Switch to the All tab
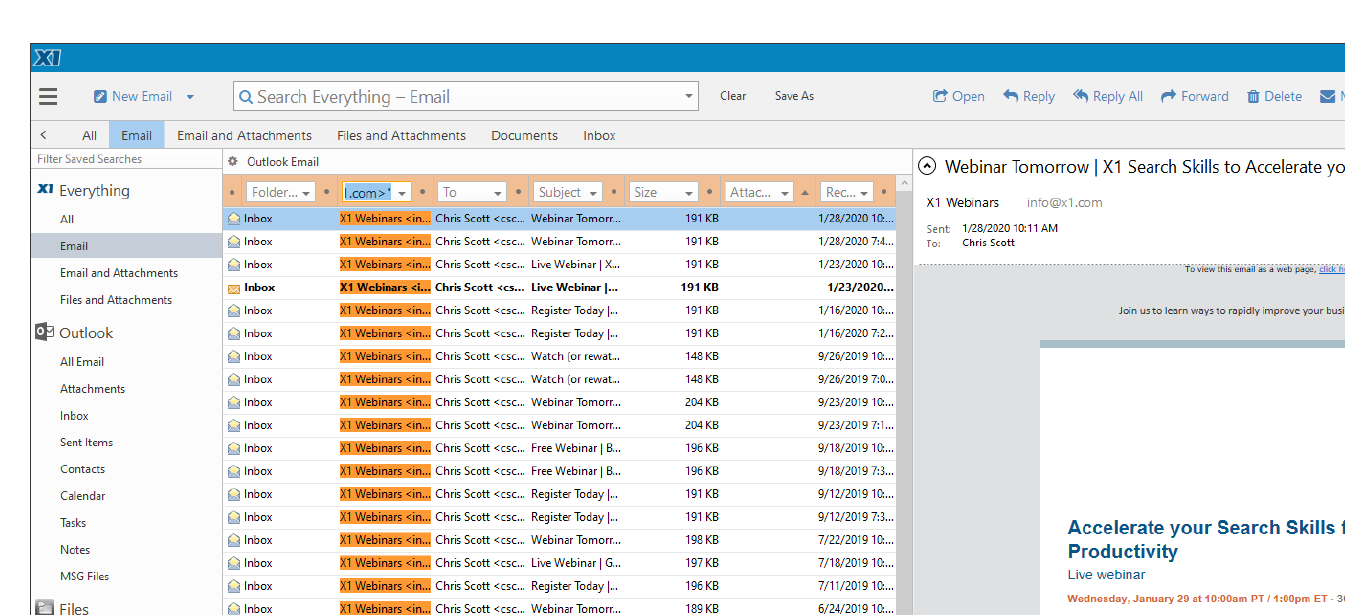Screen dimensions: 1345x615 pyautogui.click(x=90, y=135)
